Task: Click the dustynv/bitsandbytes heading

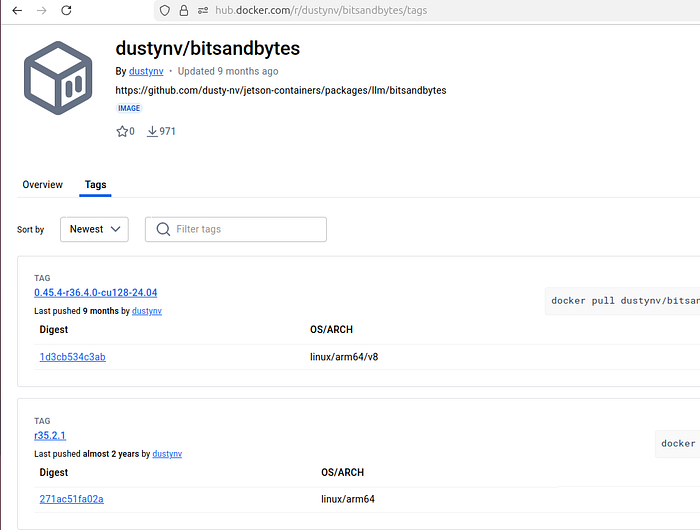Action: coord(208,48)
